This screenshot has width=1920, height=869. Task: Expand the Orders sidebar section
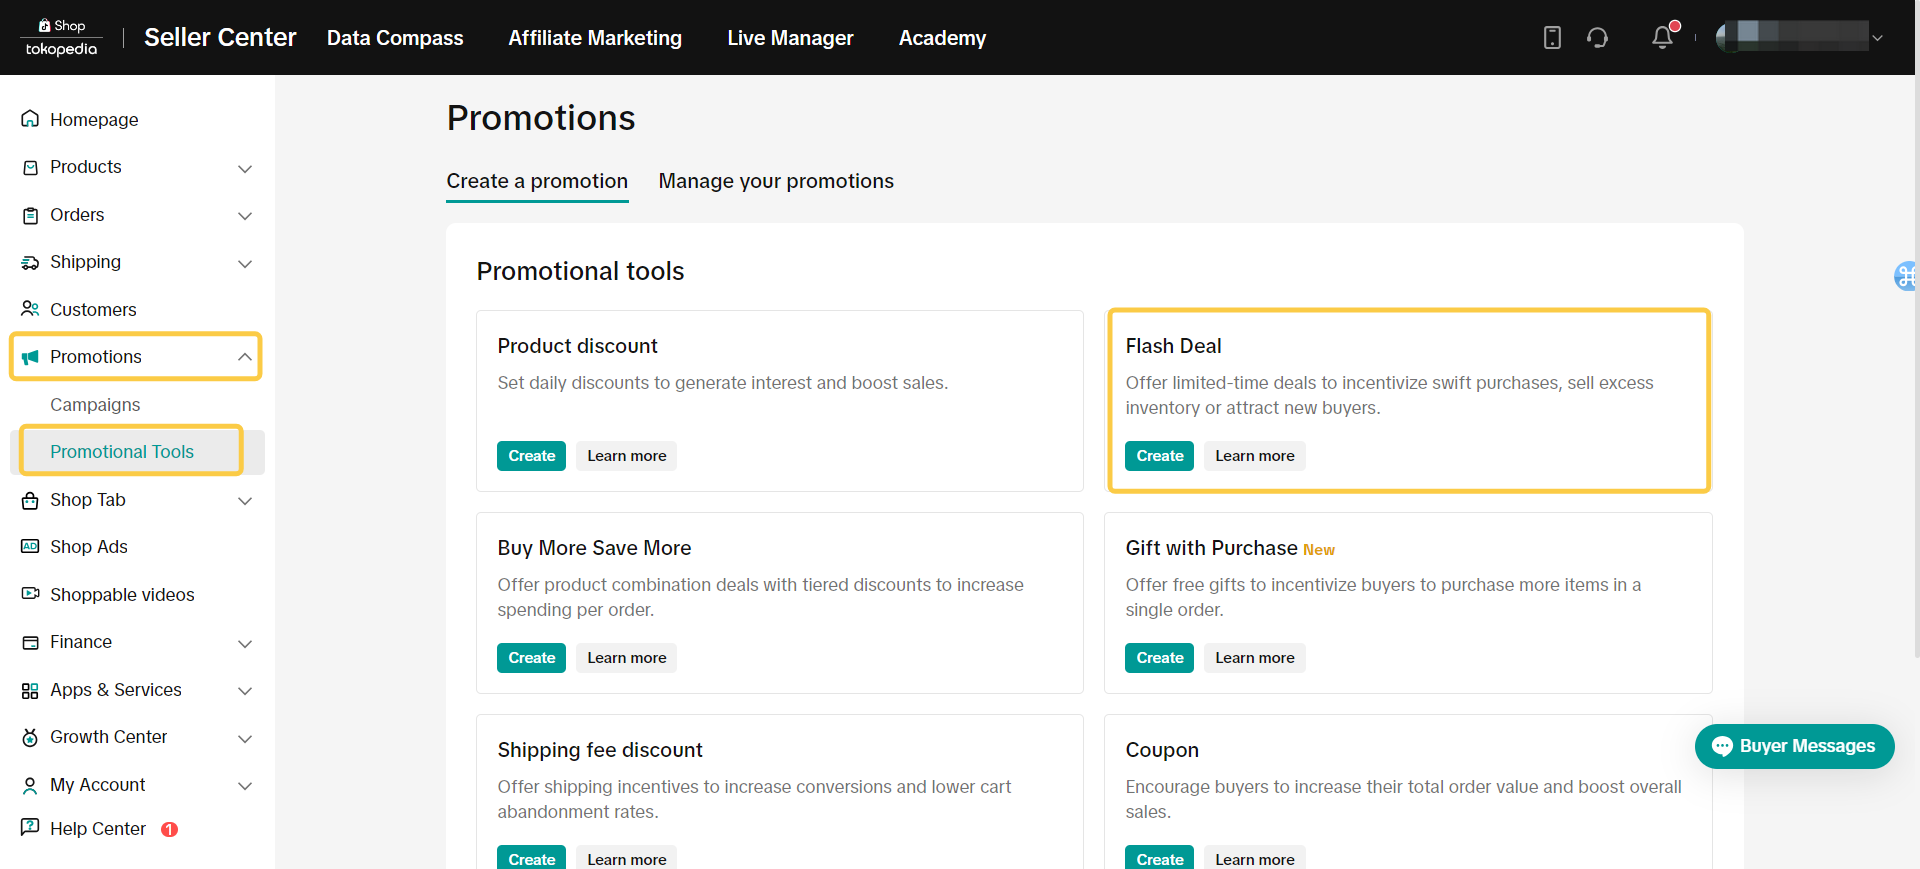(x=245, y=216)
